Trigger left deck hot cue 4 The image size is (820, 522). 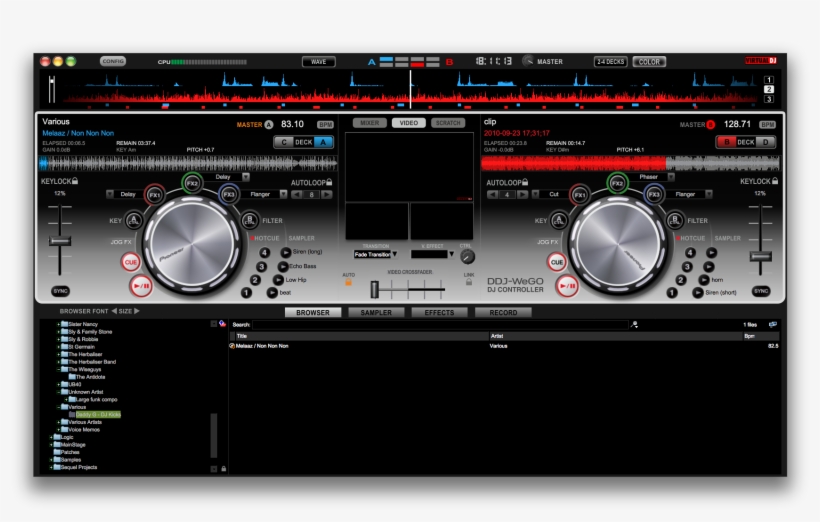(265, 253)
